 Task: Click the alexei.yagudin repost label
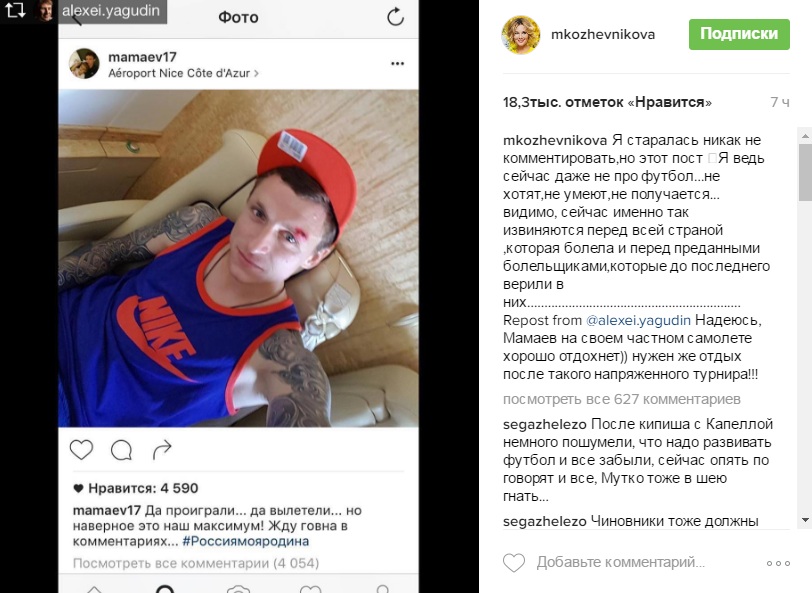coord(111,10)
